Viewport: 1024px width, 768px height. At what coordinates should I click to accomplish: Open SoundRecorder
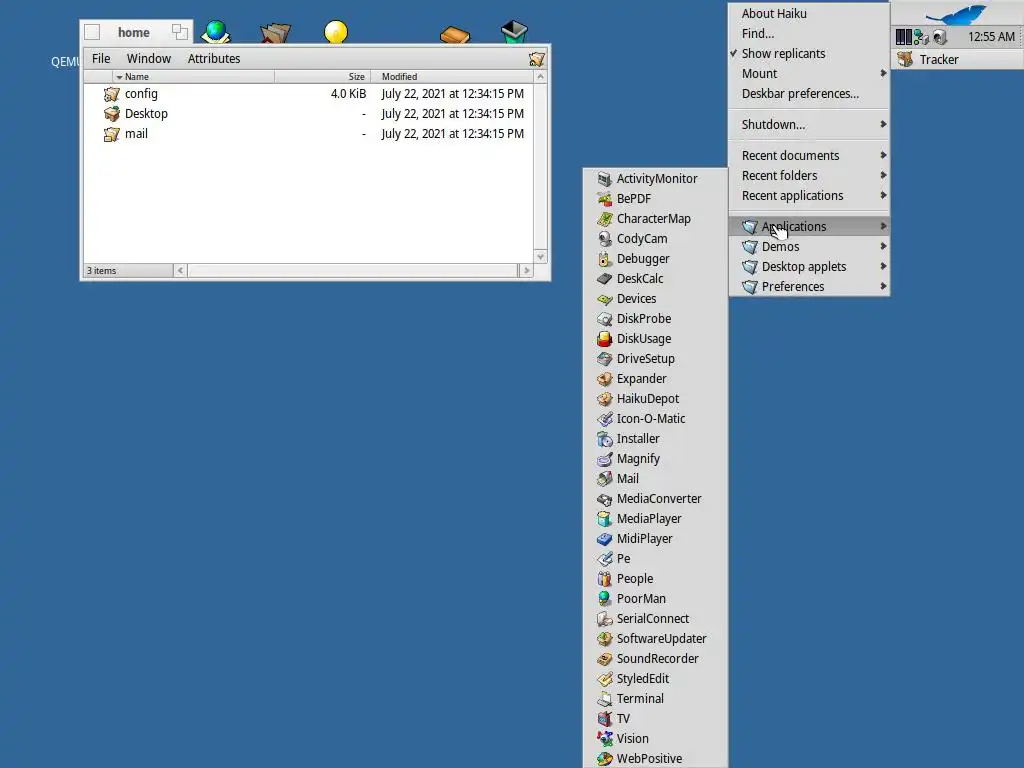[655, 659]
